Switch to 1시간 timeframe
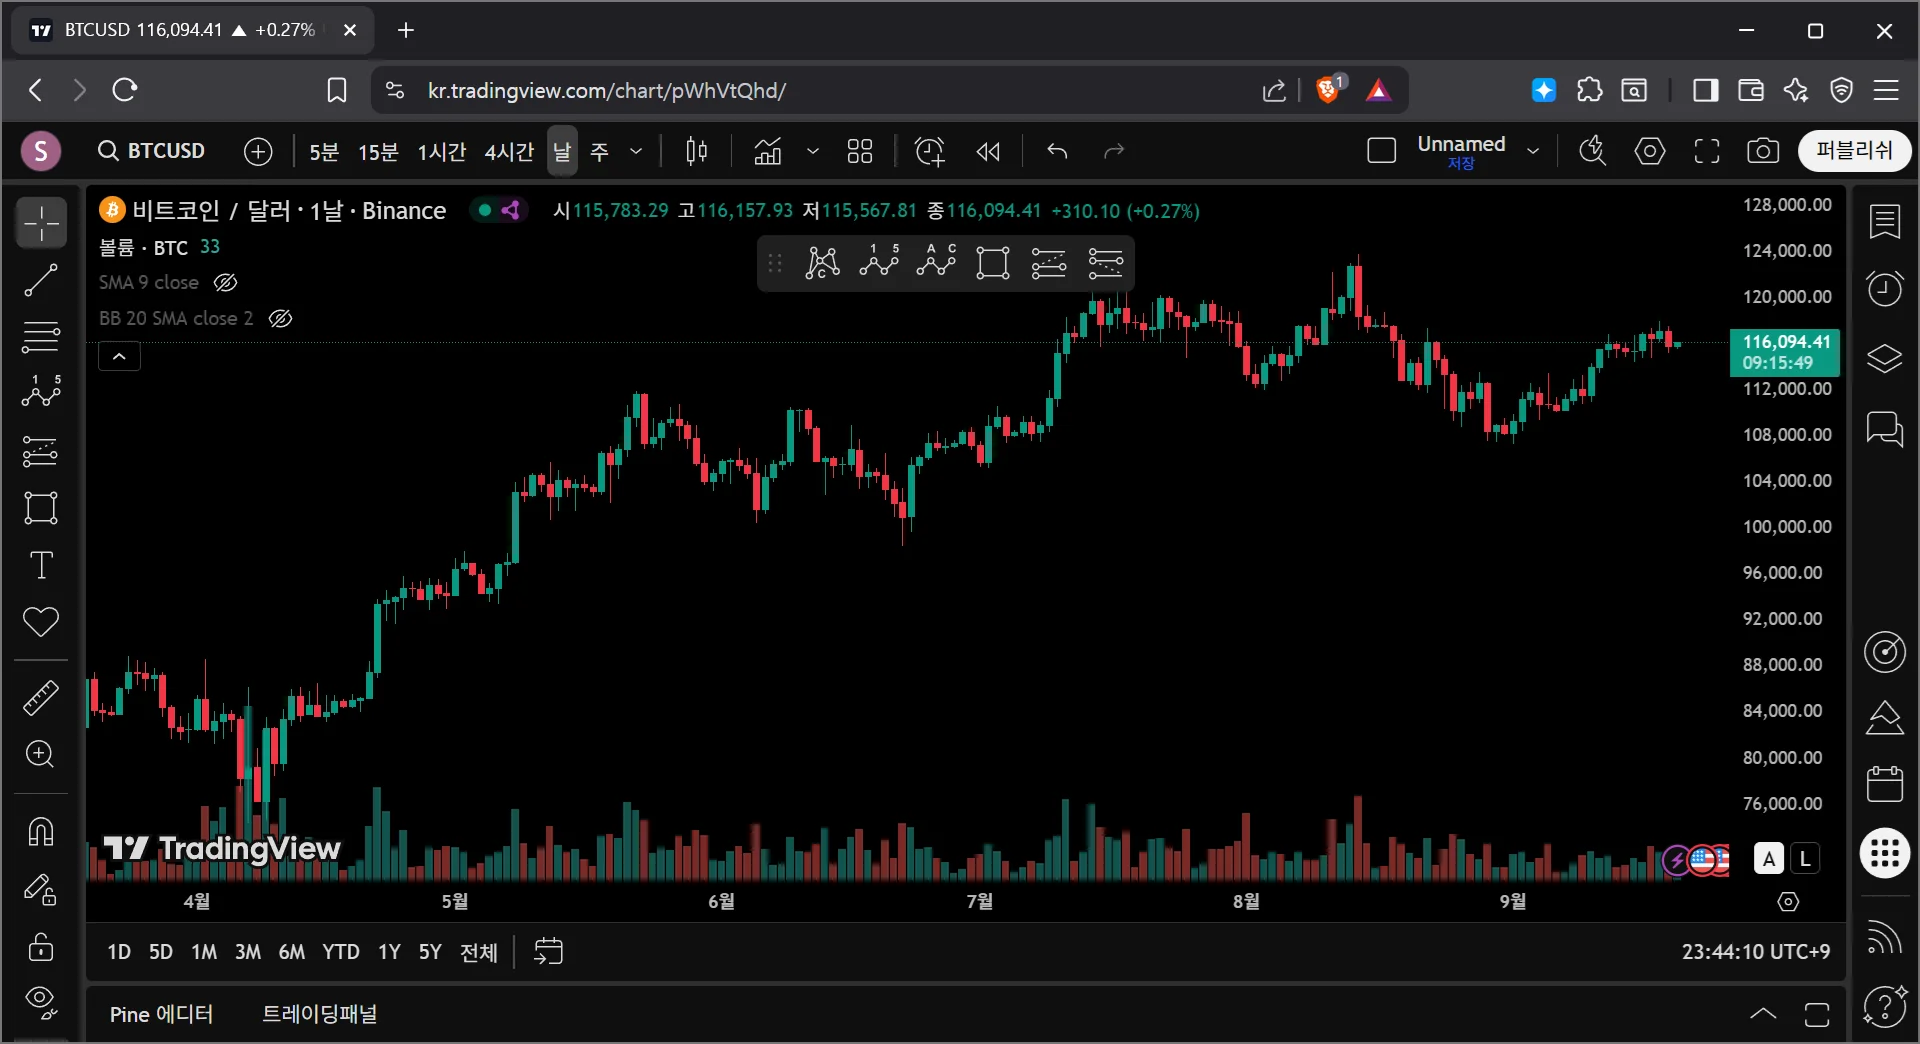 [x=441, y=152]
